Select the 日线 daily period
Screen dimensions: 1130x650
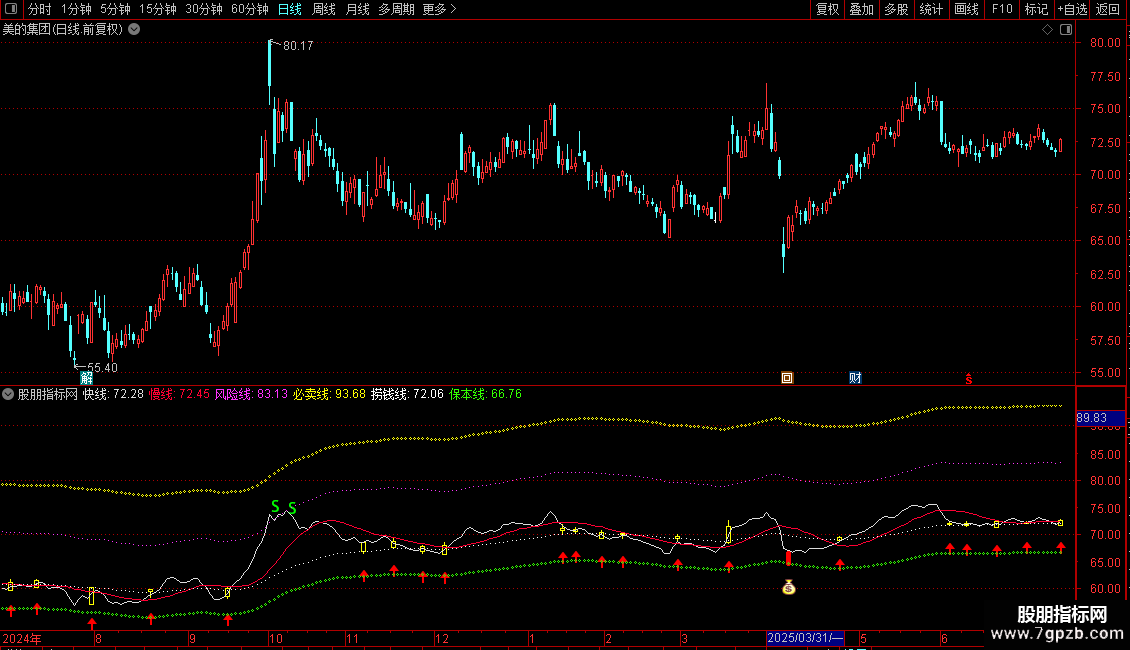[x=290, y=9]
